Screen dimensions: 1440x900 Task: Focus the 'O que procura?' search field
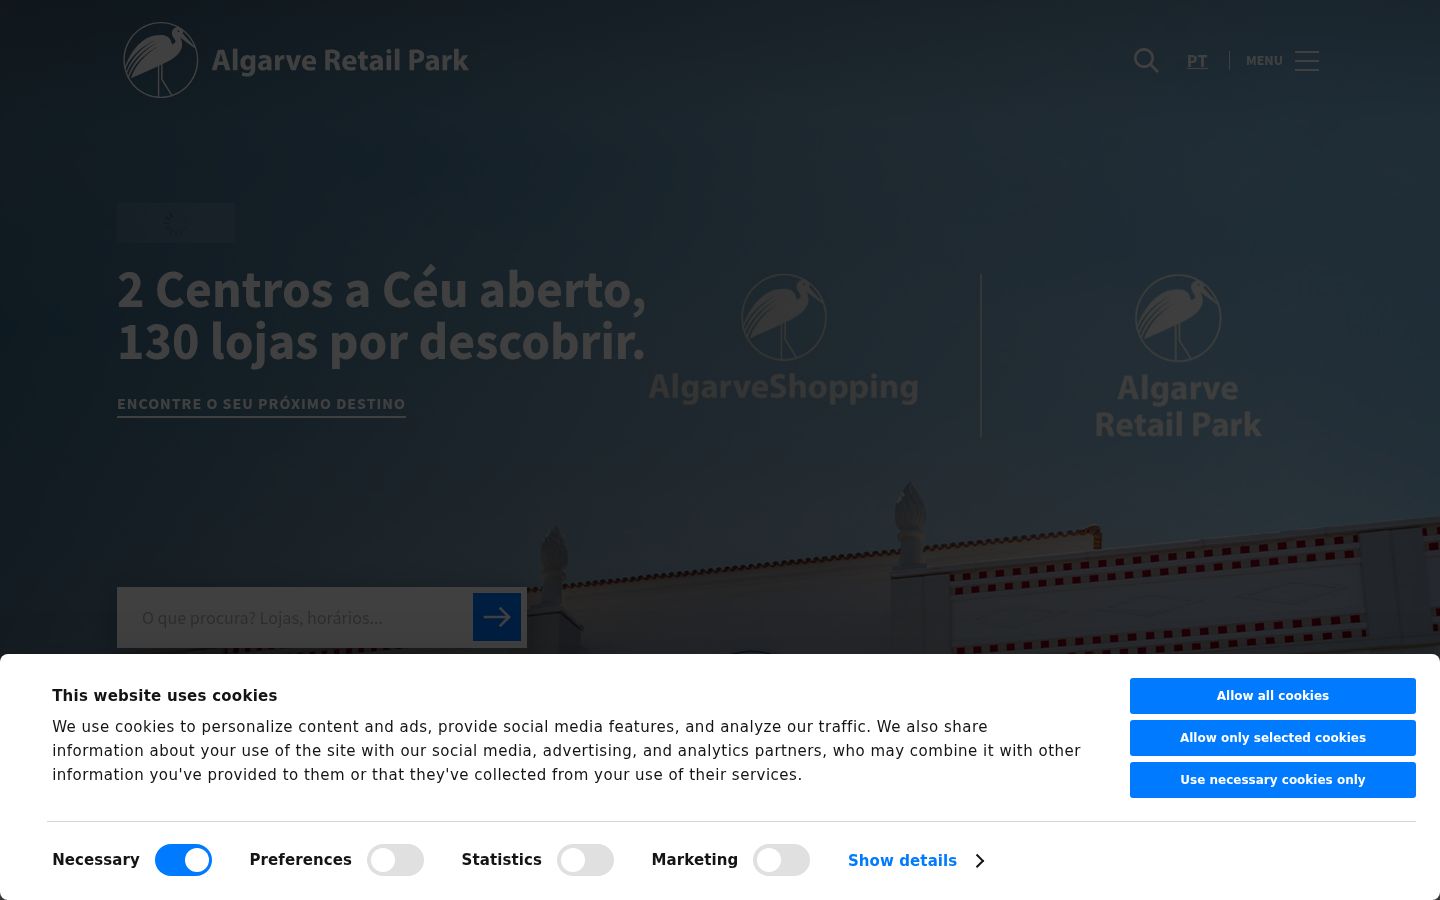[295, 617]
